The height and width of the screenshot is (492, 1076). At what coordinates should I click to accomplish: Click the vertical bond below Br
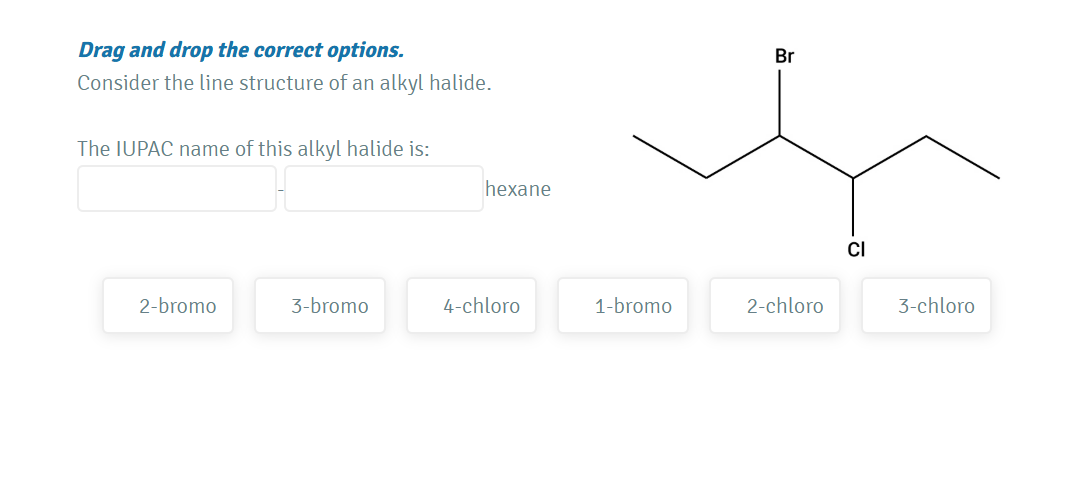(780, 102)
